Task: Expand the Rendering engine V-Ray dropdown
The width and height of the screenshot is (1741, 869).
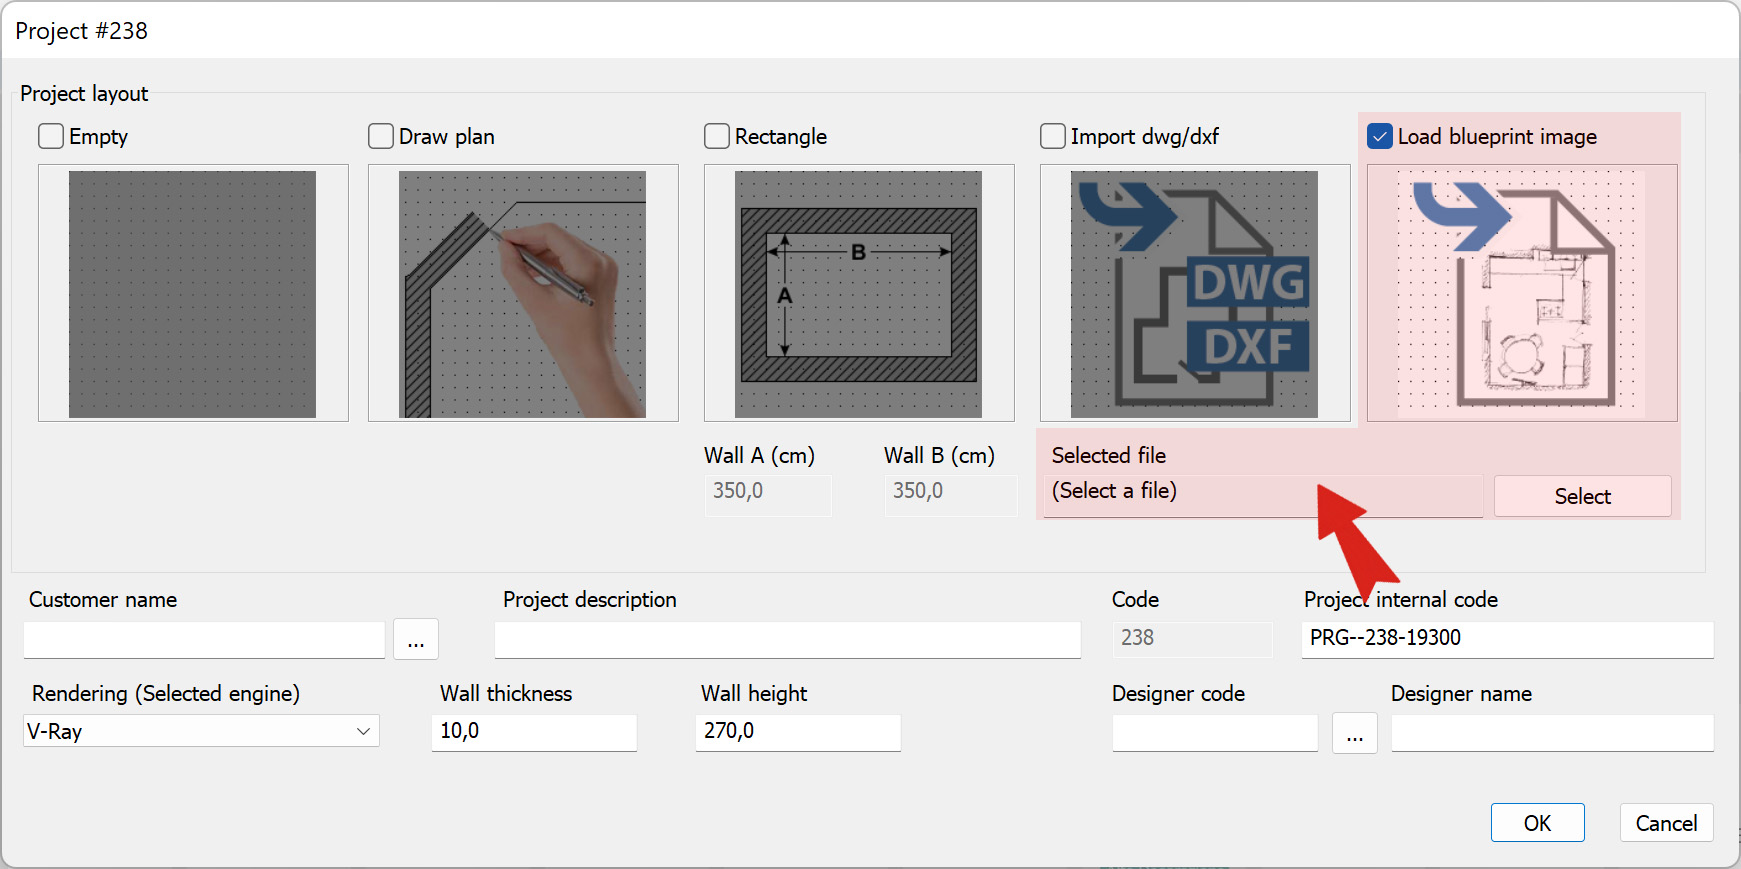Action: [x=201, y=731]
